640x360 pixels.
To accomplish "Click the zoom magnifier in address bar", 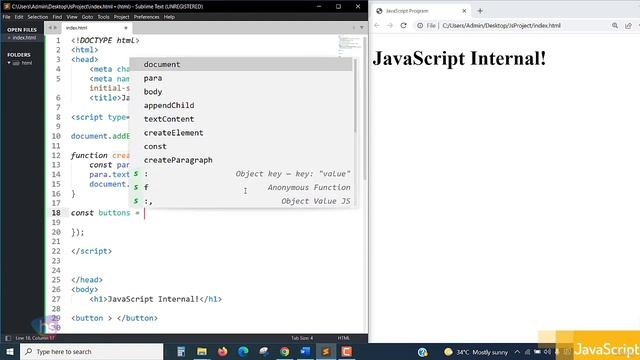I will 615,25.
